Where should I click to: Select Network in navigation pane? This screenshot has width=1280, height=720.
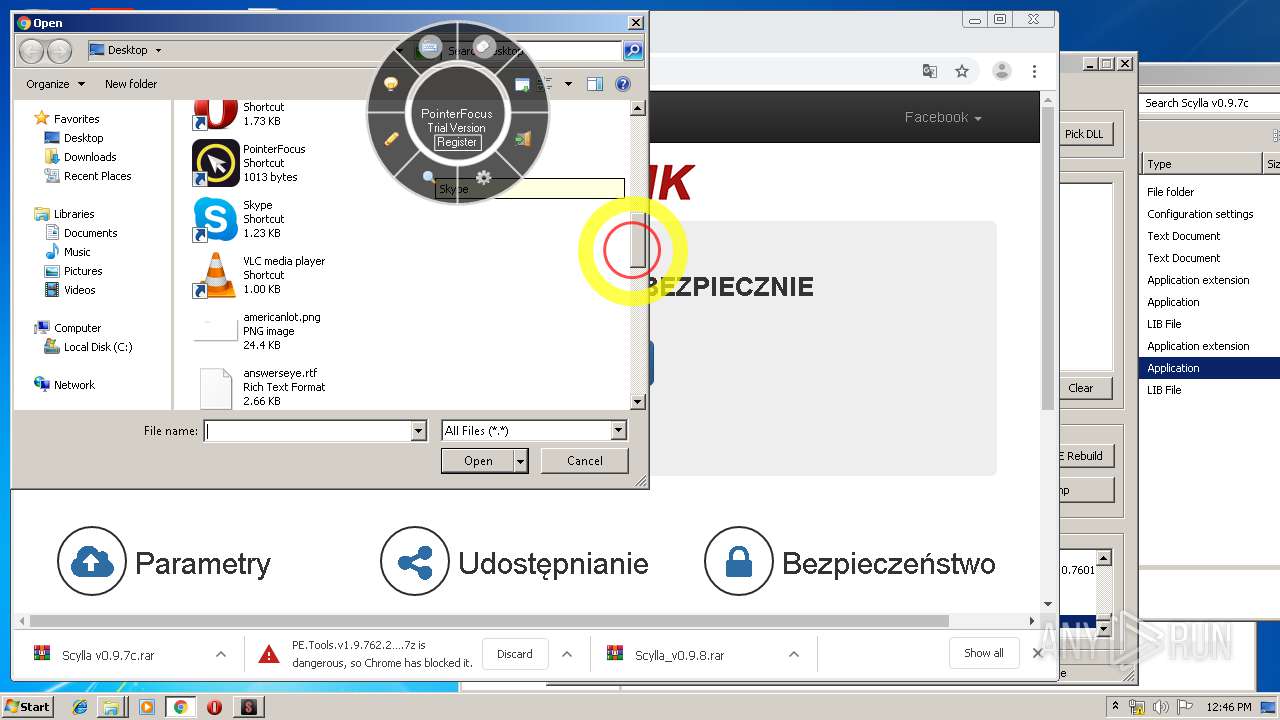(74, 385)
